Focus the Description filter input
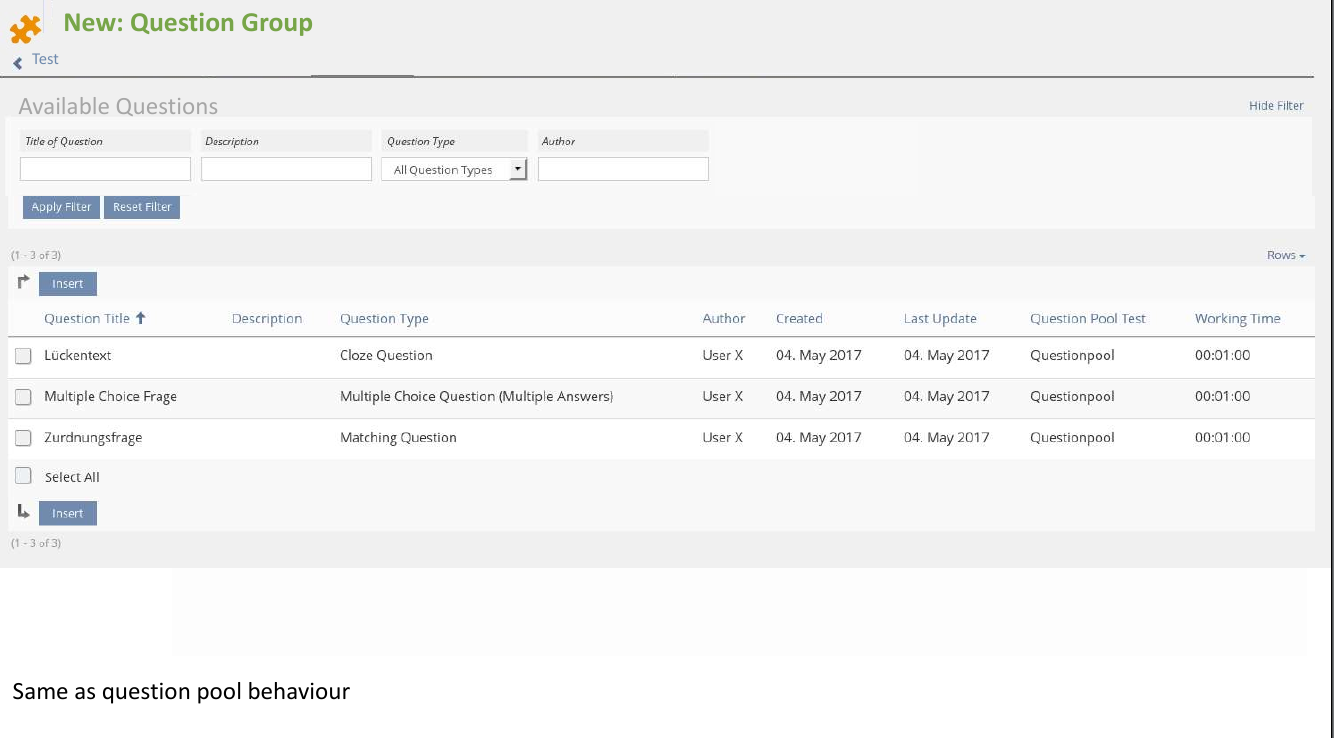This screenshot has height=738, width=1334. click(x=286, y=169)
